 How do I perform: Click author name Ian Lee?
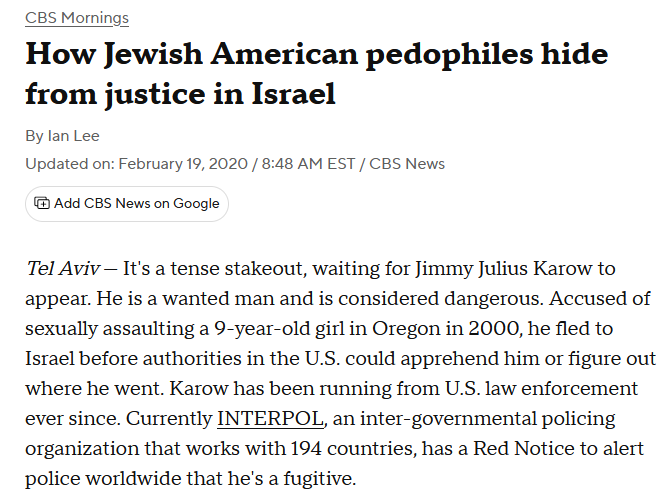coord(74,136)
